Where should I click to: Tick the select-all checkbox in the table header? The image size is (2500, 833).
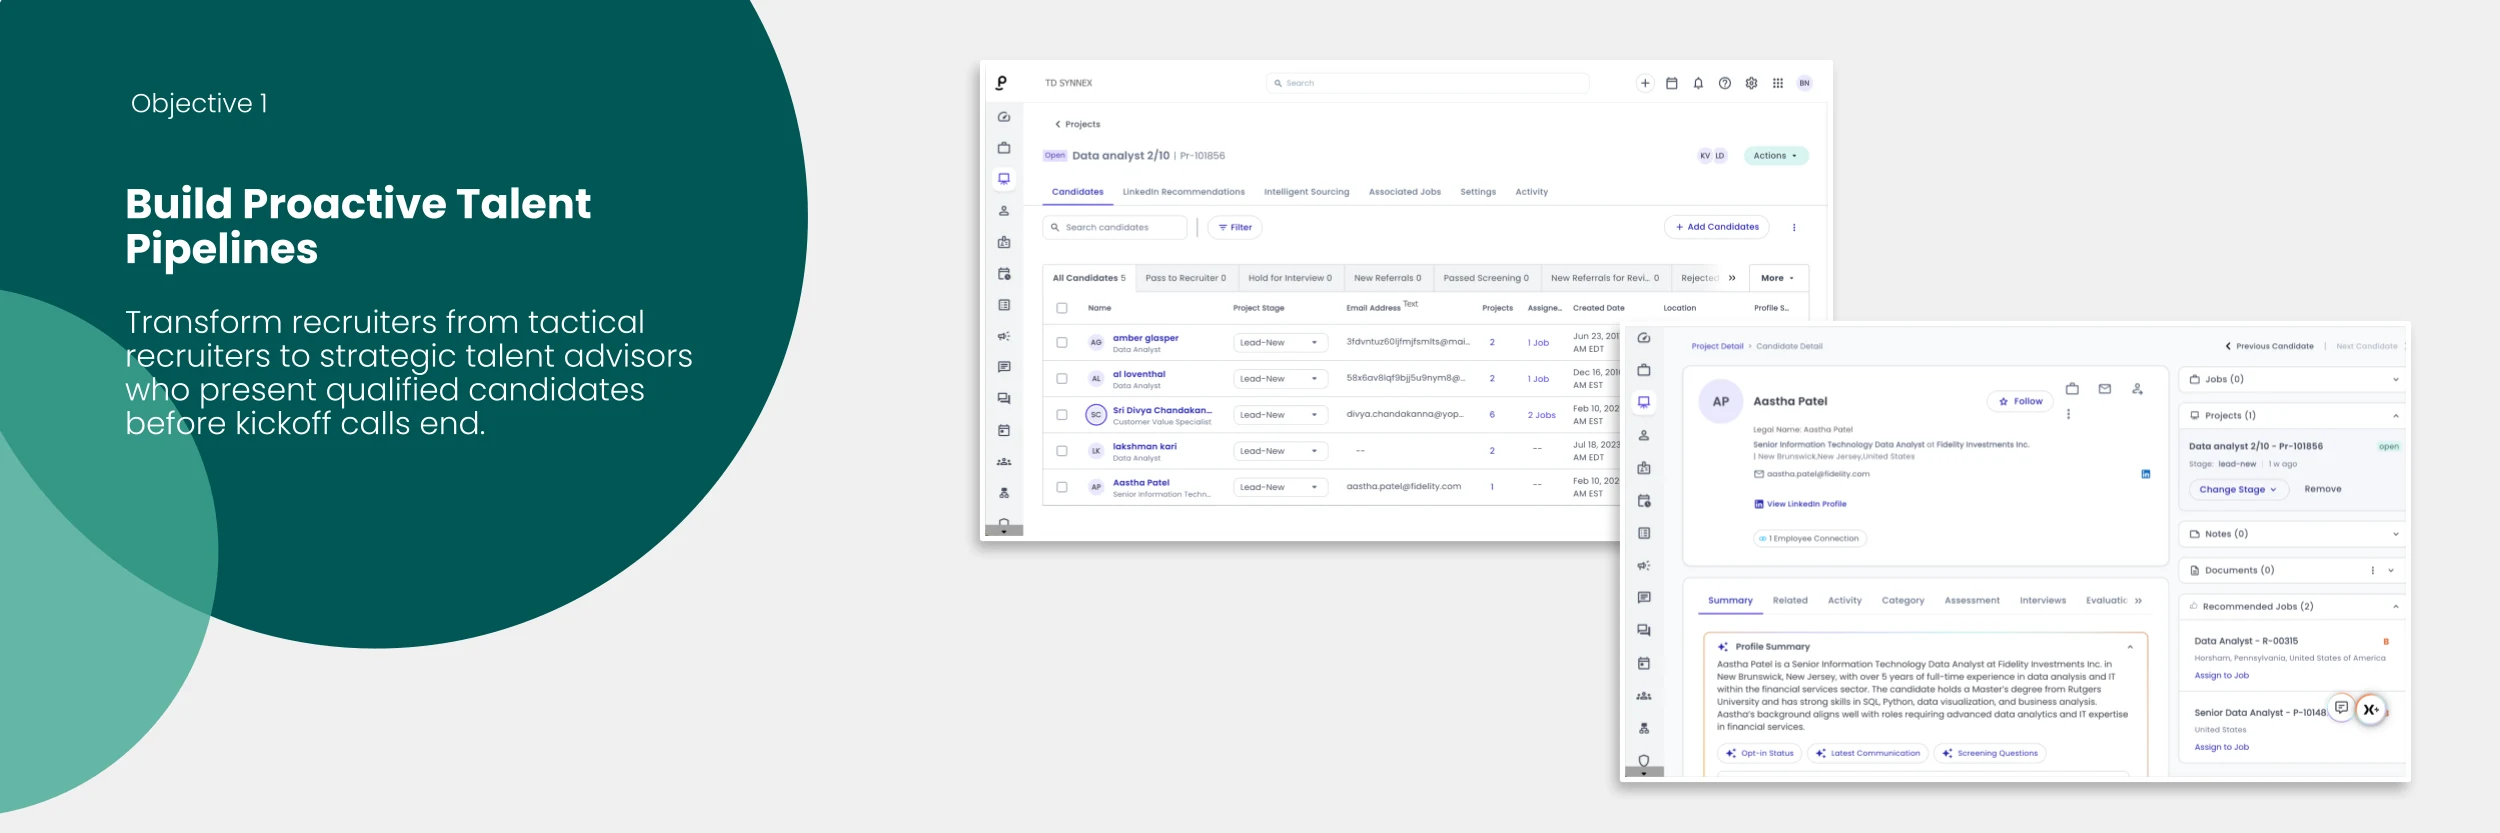tap(1062, 308)
